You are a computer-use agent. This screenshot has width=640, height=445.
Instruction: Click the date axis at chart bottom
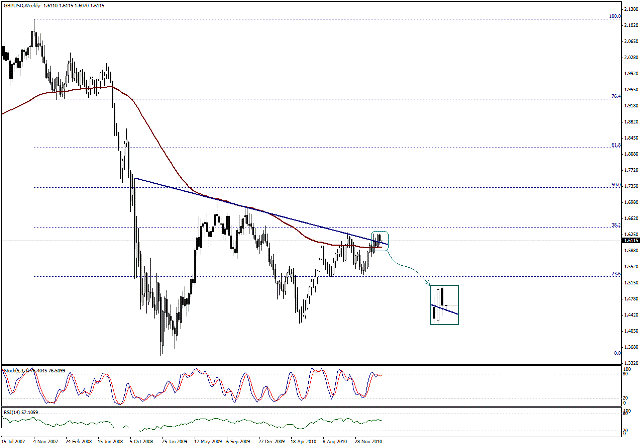click(300, 440)
